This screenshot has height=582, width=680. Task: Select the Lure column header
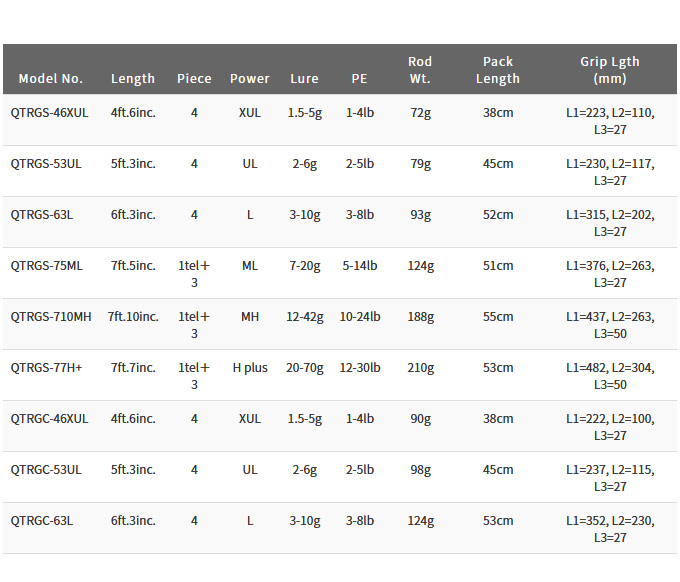[x=304, y=78]
